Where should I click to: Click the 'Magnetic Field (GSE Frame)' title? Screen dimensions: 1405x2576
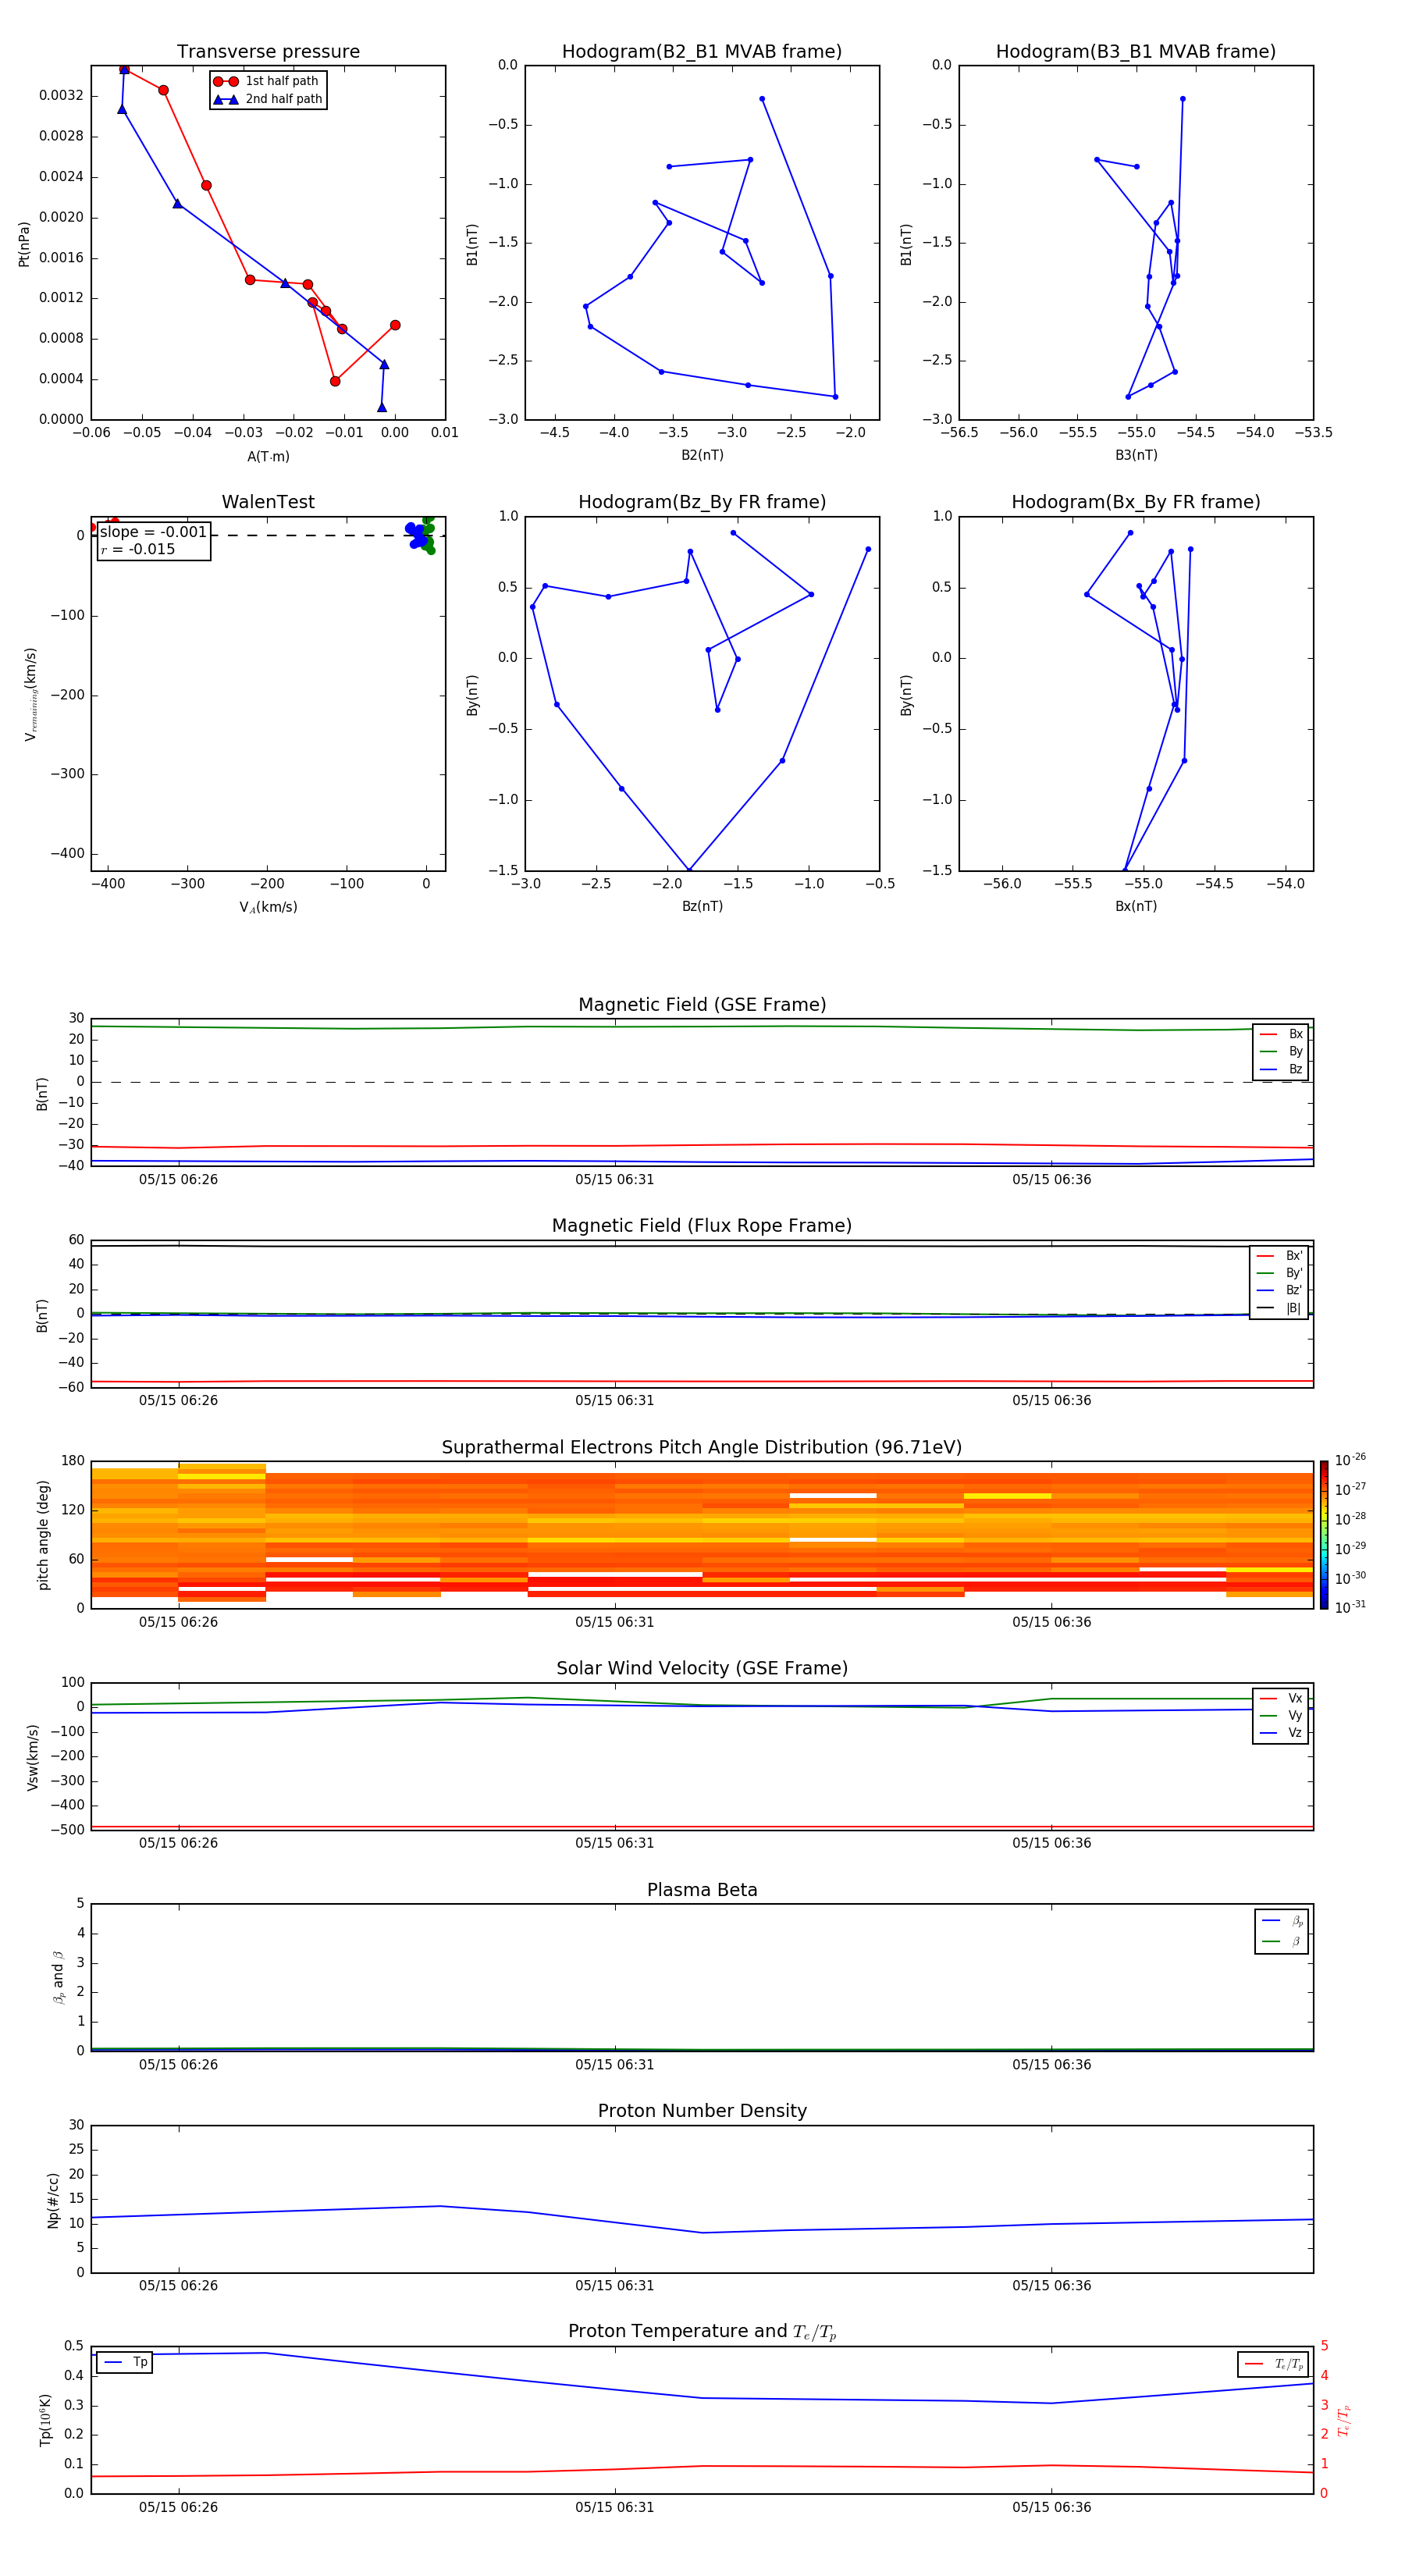702,1005
